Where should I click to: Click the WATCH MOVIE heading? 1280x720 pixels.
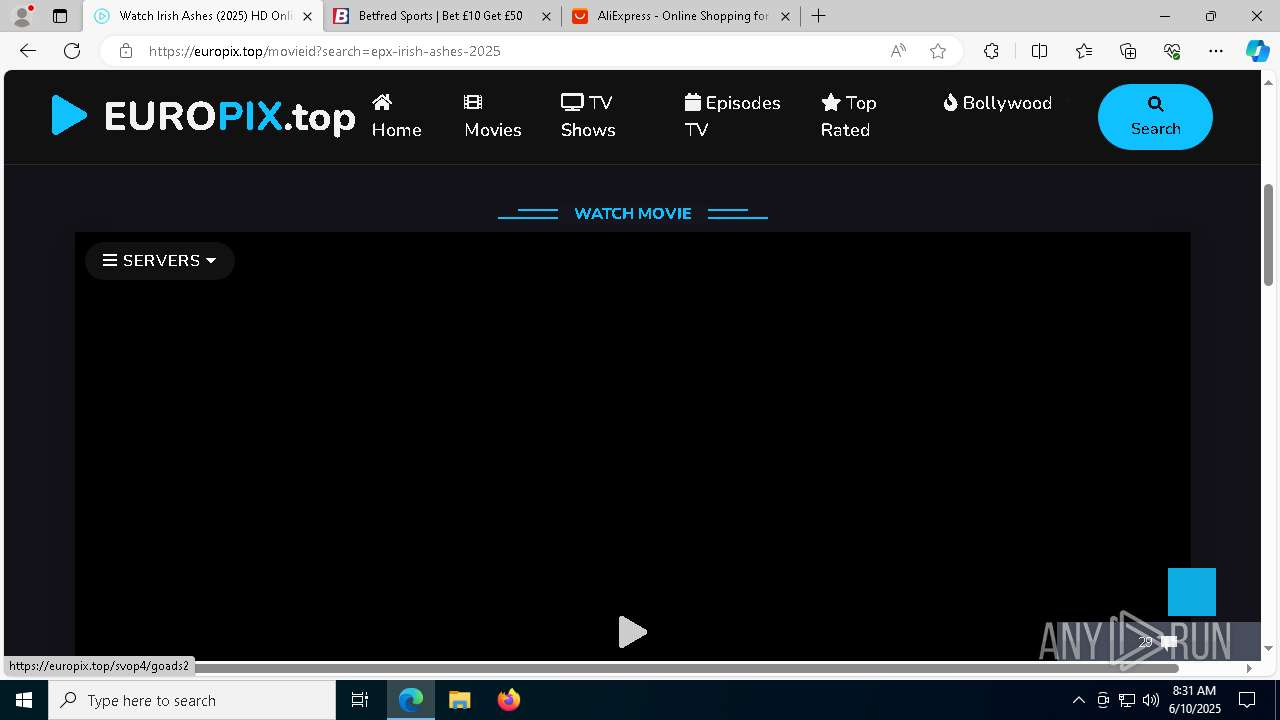click(633, 213)
